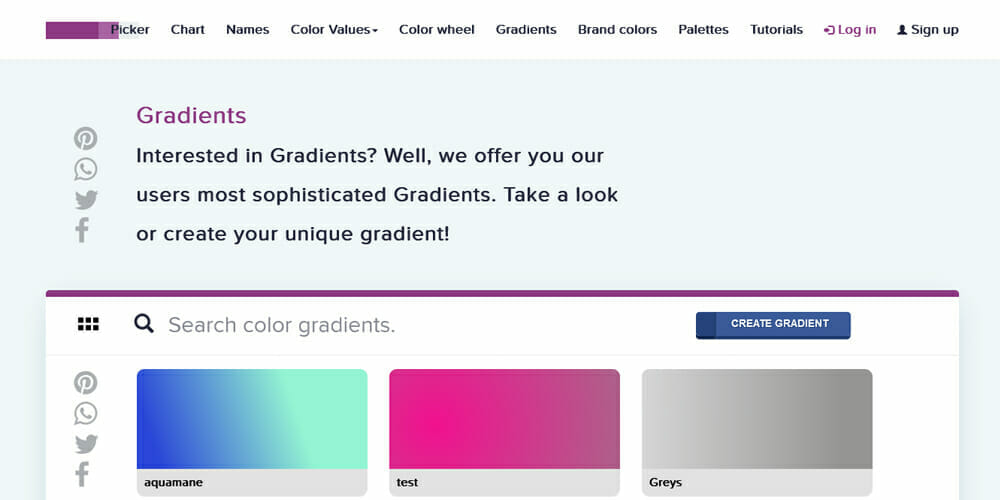The image size is (1000, 500).
Task: Share via WhatsApp in the header section
Action: pyautogui.click(x=86, y=169)
